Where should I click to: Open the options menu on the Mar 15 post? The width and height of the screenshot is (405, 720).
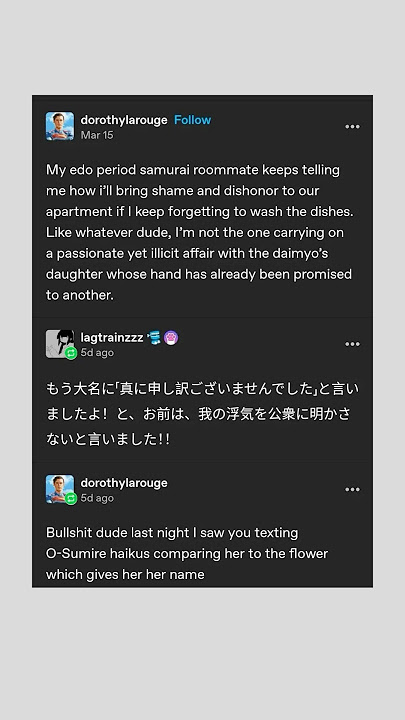coord(352,127)
